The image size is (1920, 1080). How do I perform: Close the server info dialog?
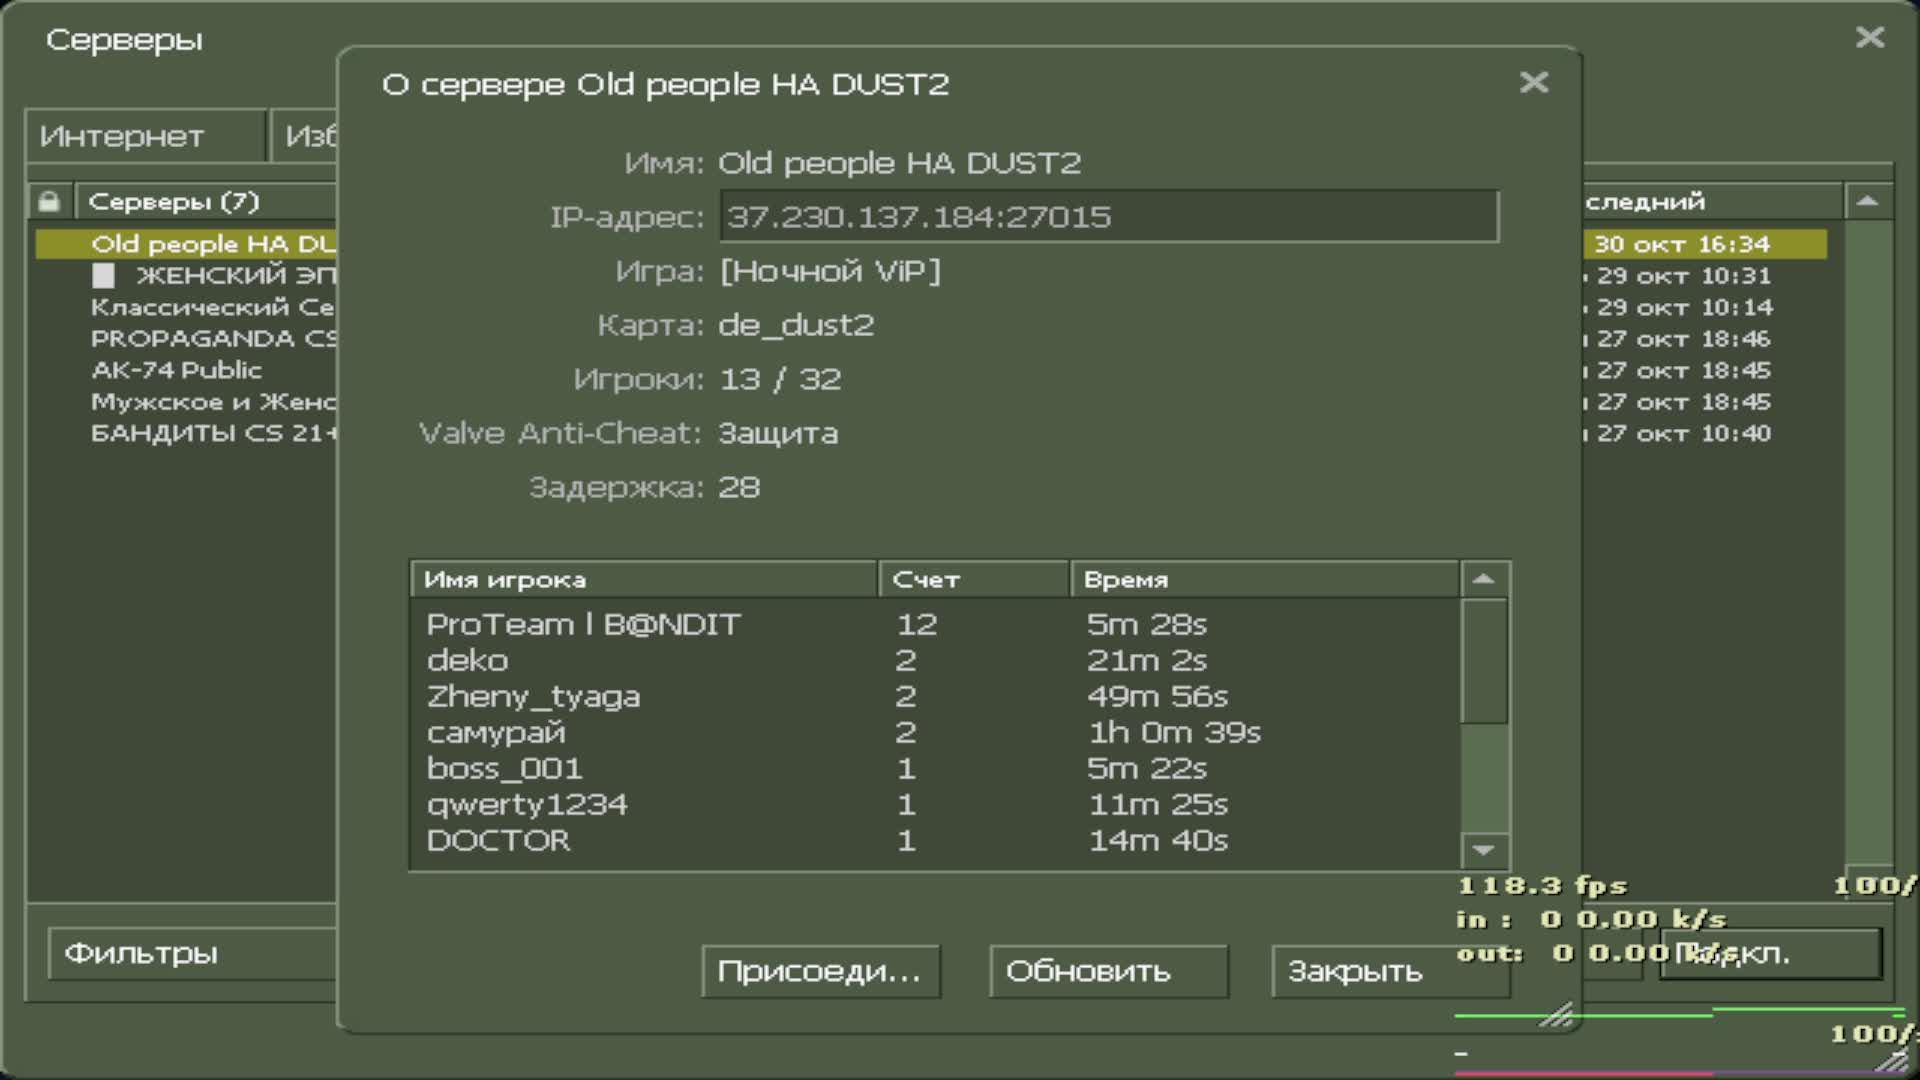[1533, 82]
